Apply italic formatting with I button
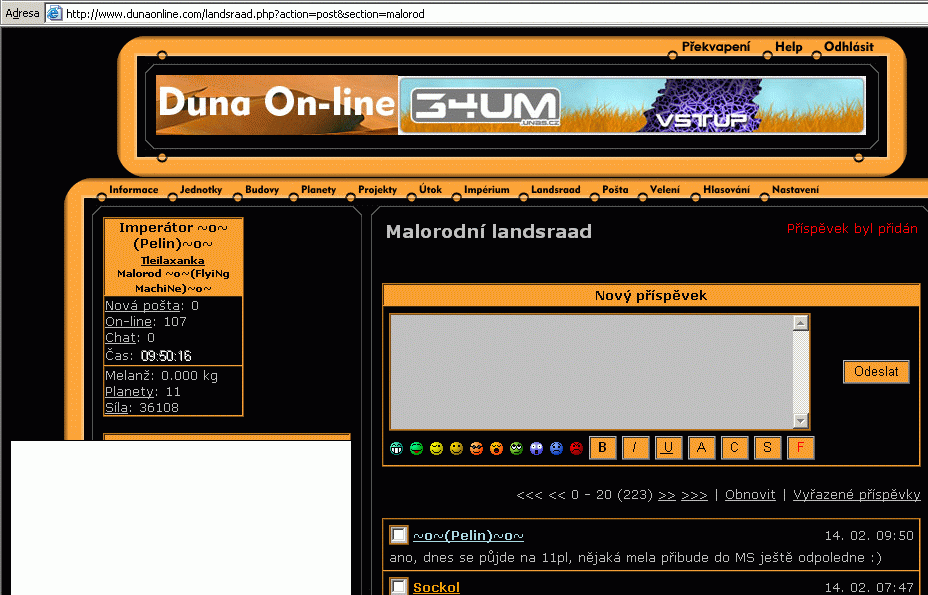This screenshot has width=928, height=595. pos(636,448)
